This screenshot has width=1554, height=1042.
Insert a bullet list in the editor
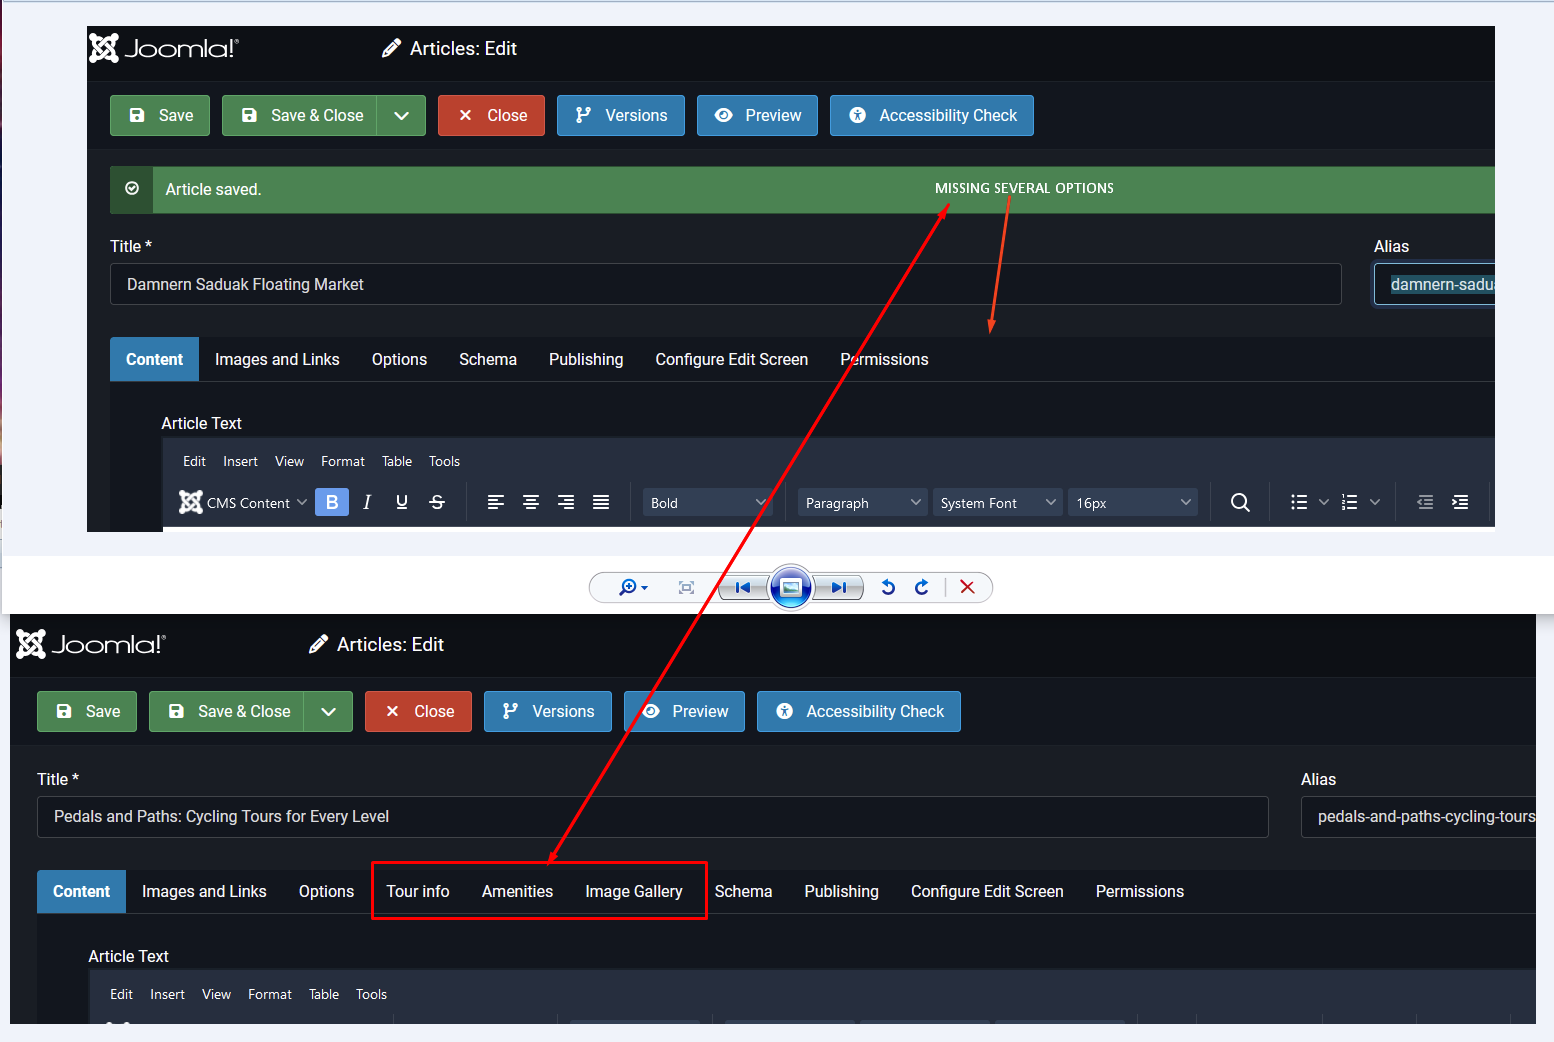click(1299, 502)
